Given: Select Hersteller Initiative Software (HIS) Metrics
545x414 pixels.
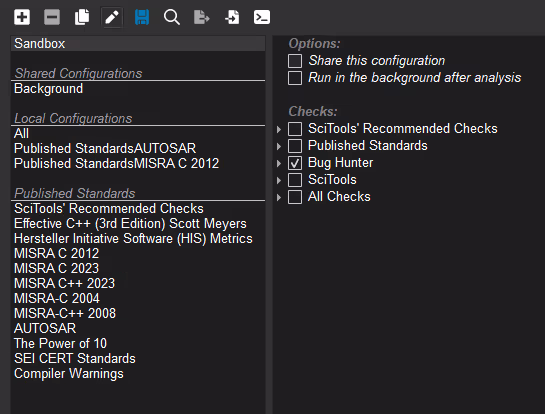Looking at the screenshot, I should [x=138, y=238].
